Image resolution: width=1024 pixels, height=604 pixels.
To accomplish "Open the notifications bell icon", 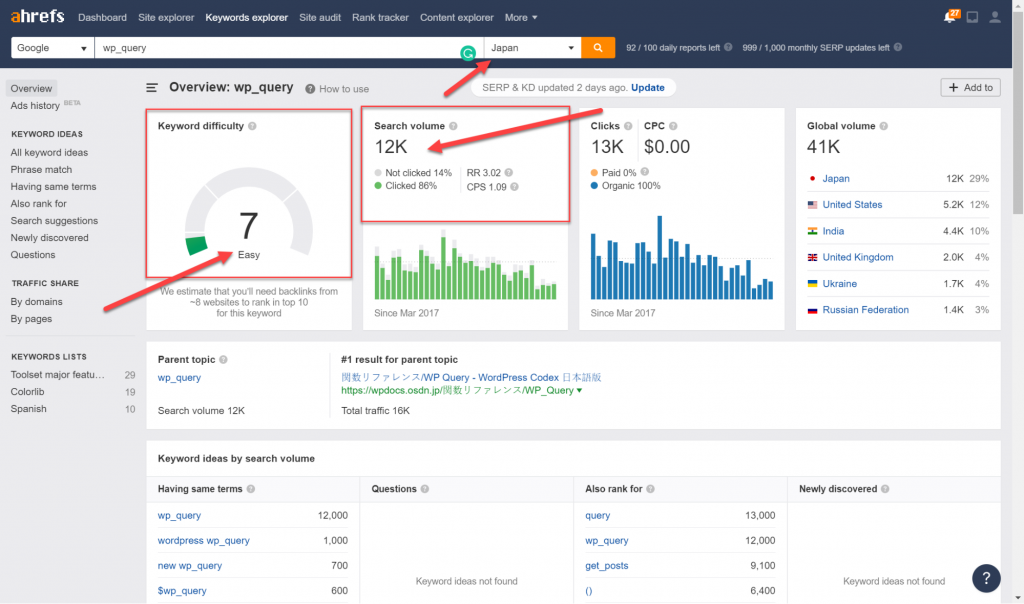I will [950, 16].
